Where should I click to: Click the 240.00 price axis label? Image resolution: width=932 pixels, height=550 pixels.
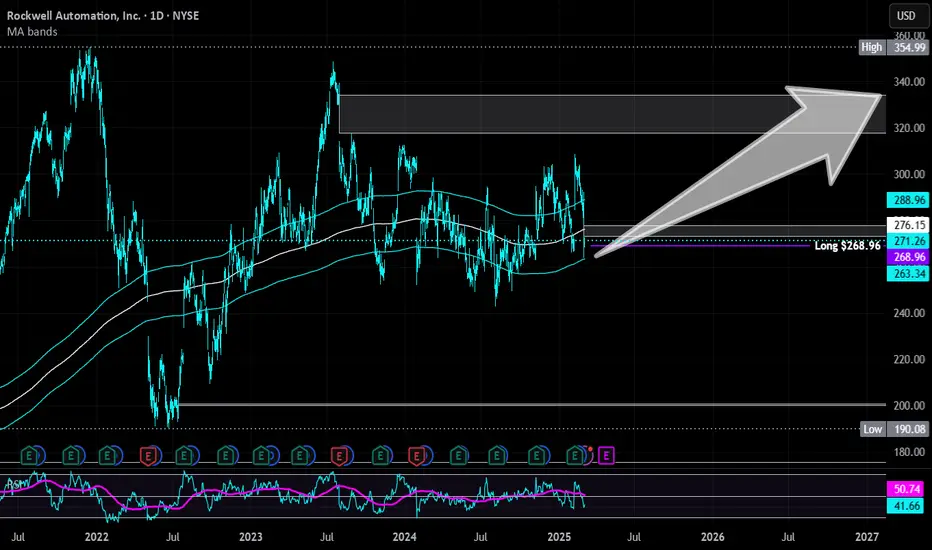tap(909, 313)
